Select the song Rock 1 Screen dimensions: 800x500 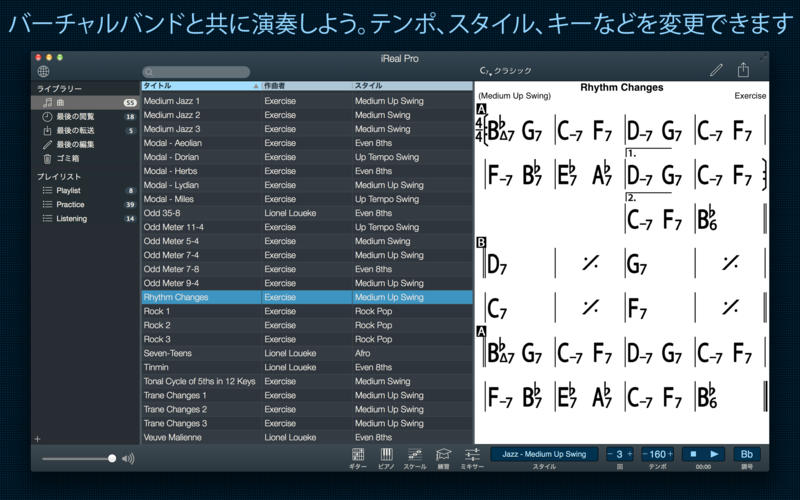click(307, 311)
